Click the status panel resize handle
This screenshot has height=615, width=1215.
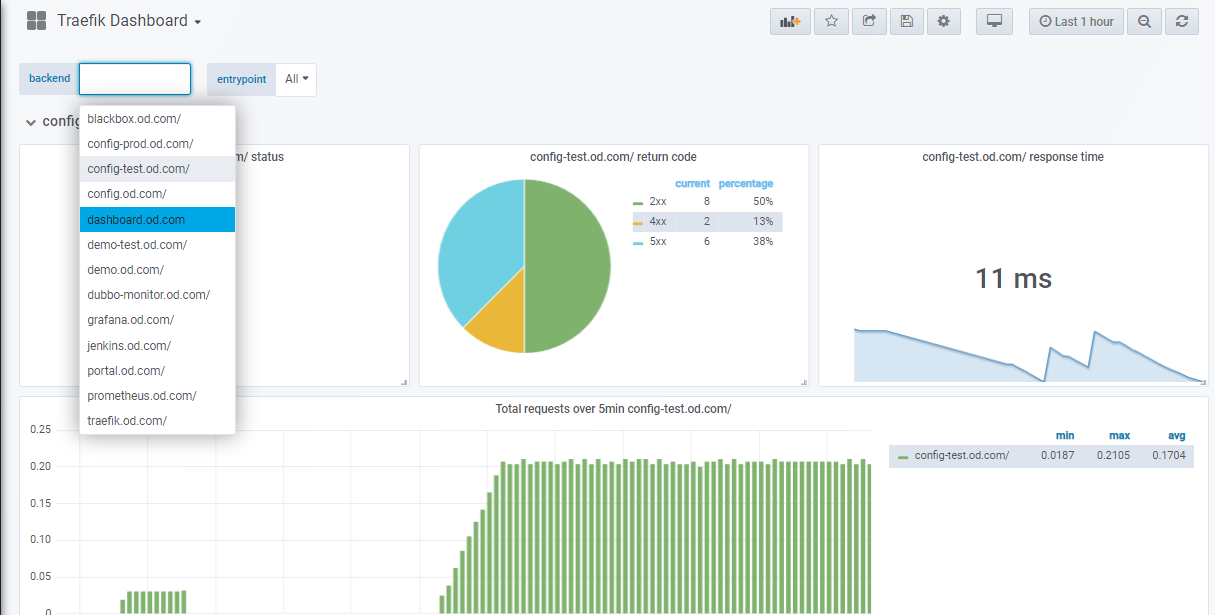(x=405, y=382)
